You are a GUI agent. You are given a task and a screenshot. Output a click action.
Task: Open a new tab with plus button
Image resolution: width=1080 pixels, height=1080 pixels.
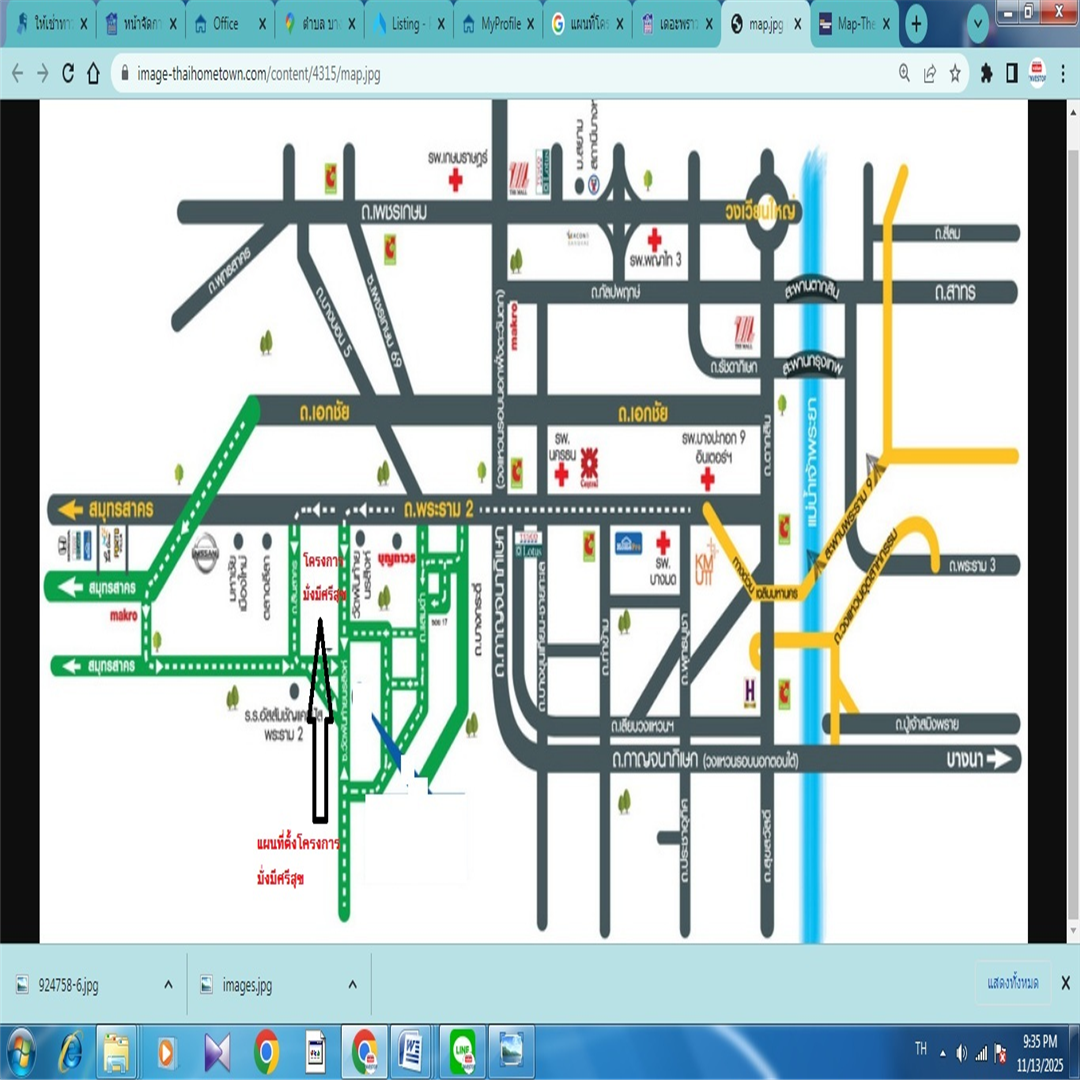tap(916, 25)
